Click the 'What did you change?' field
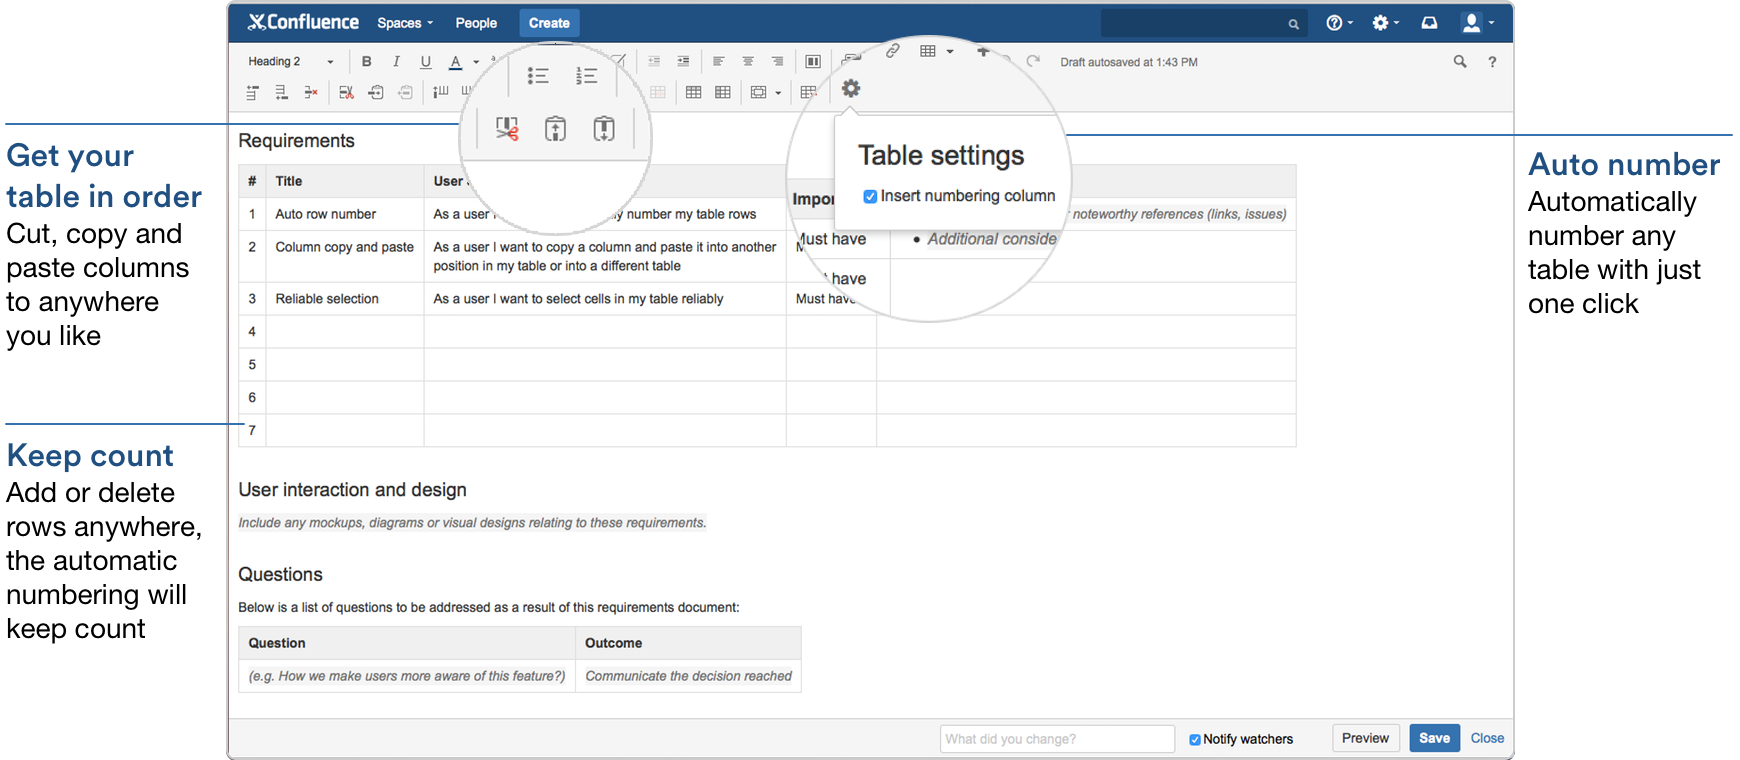 click(x=1057, y=739)
